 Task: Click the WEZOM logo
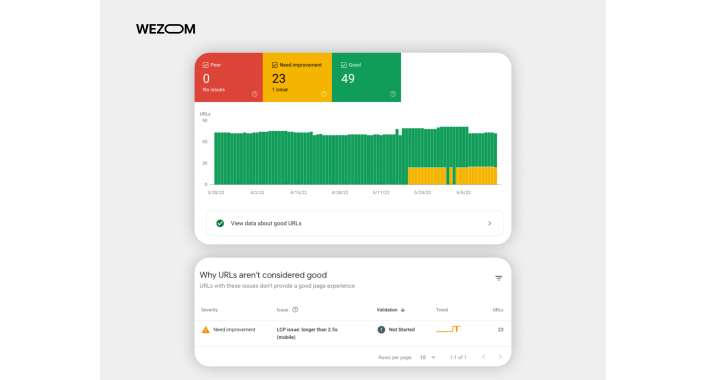click(x=165, y=29)
